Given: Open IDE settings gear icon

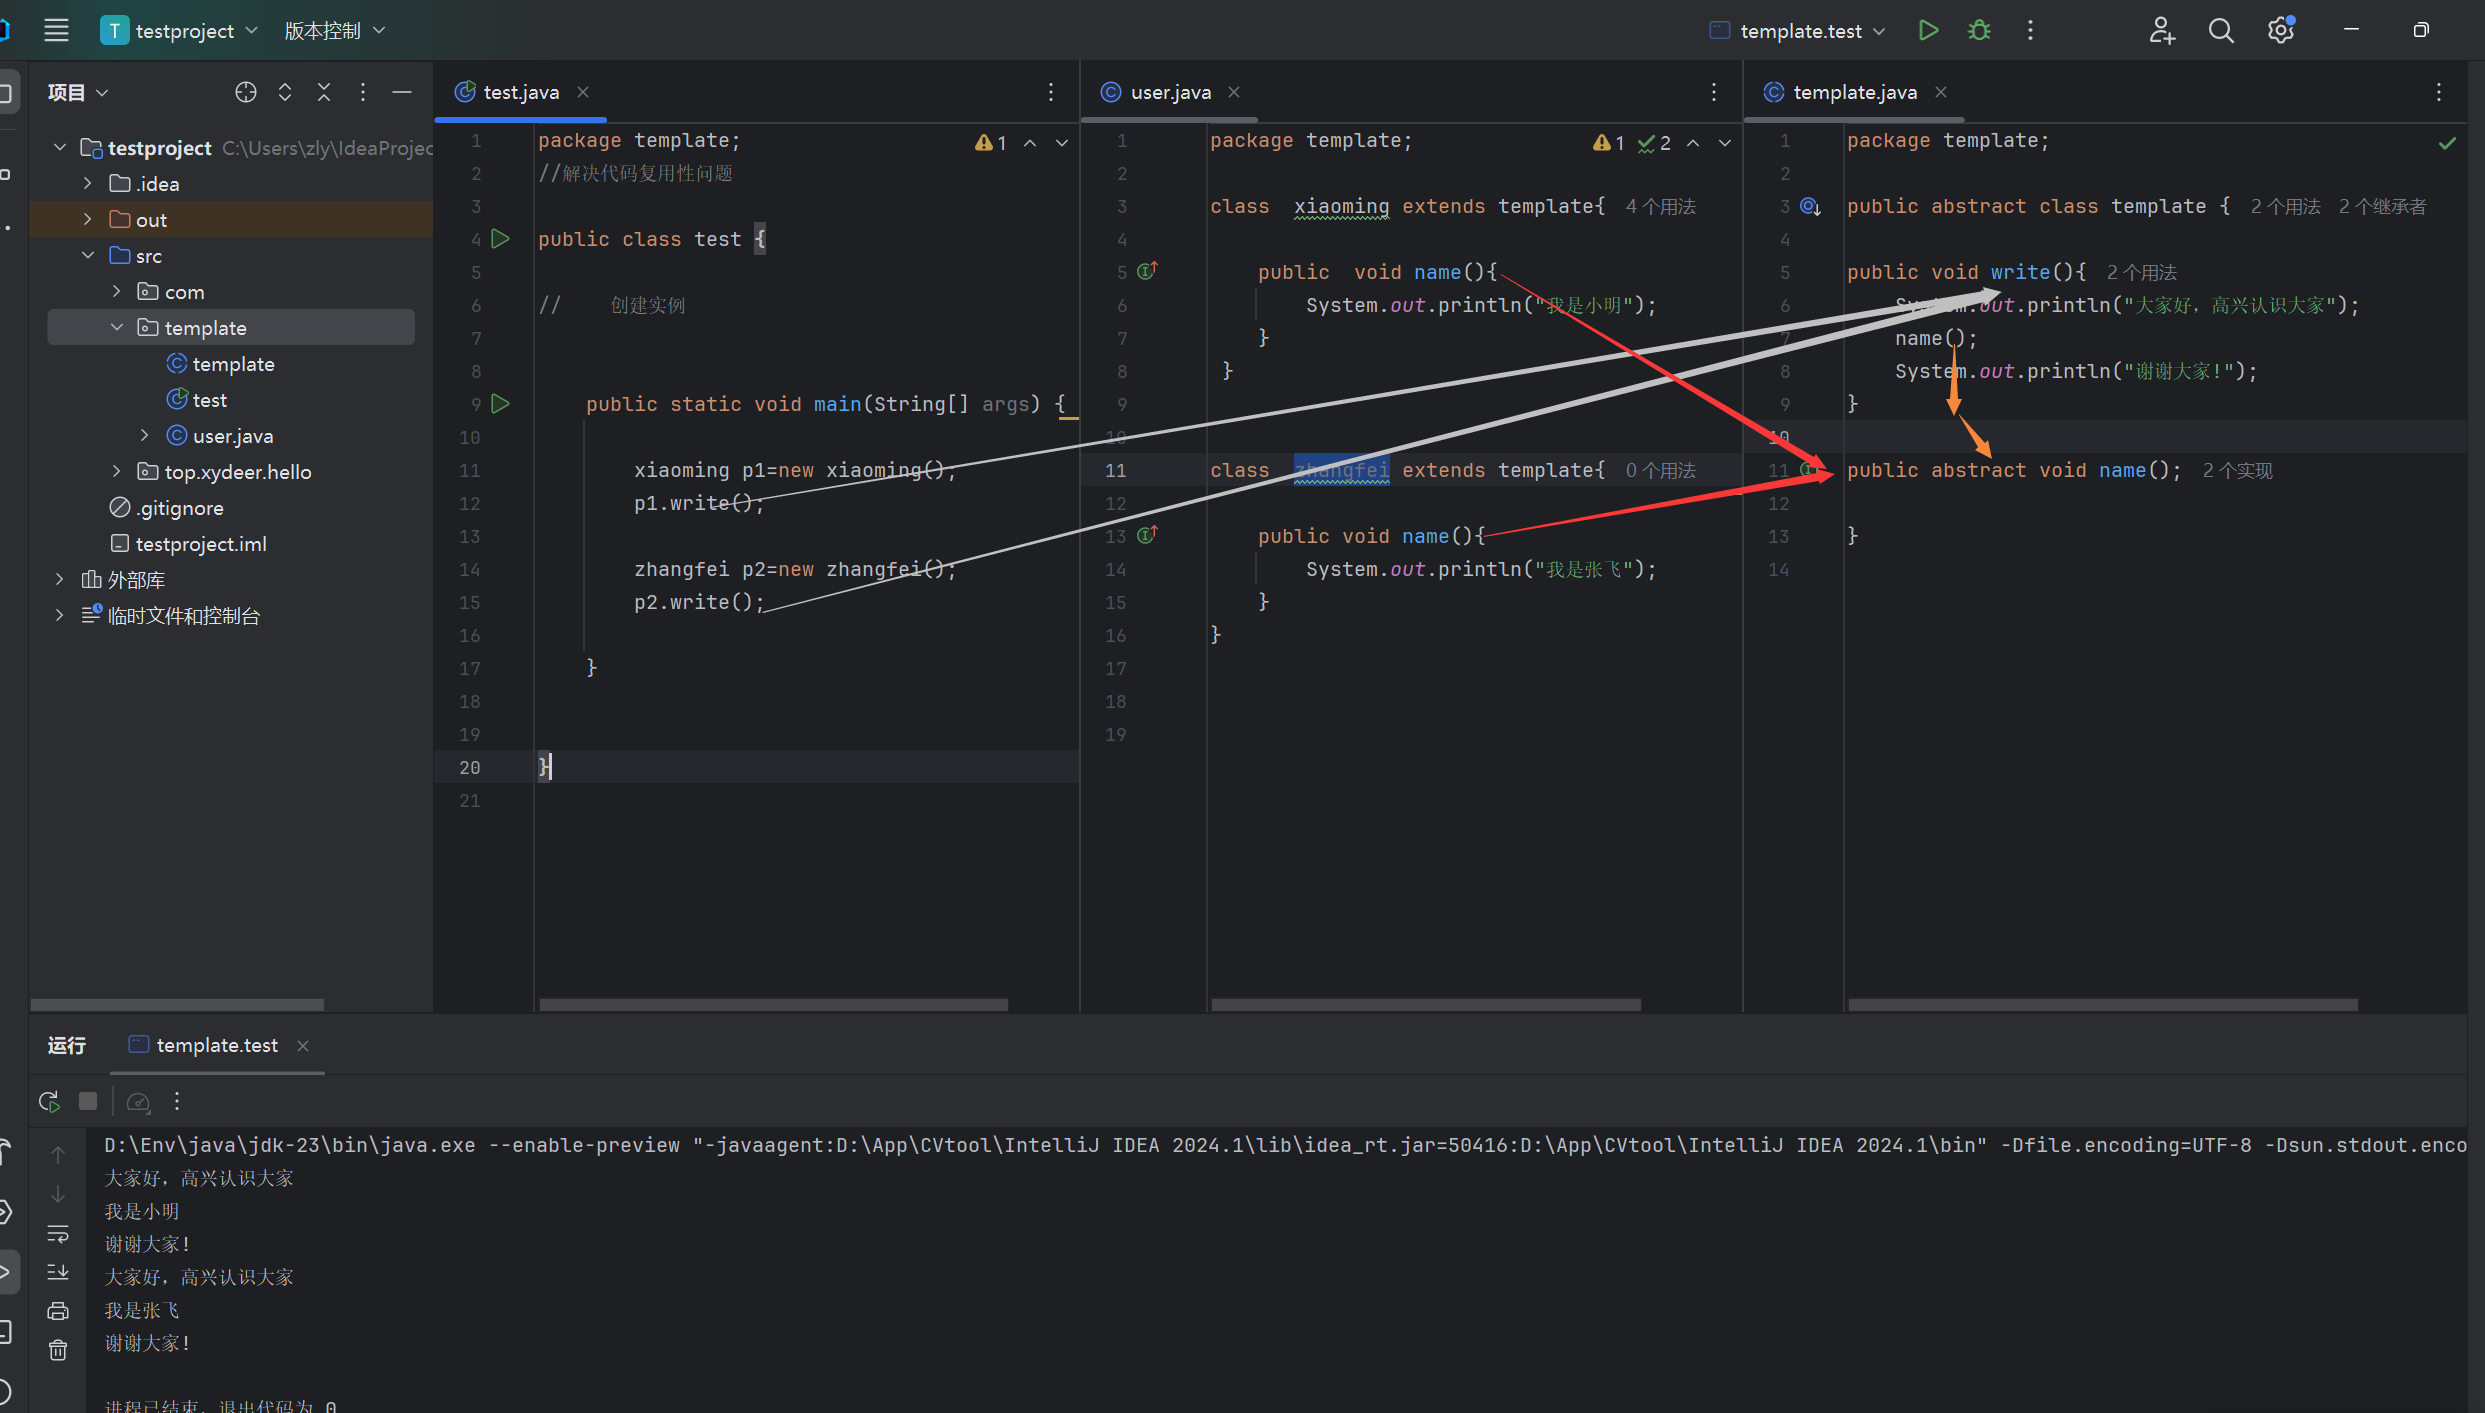Looking at the screenshot, I should (x=2281, y=31).
